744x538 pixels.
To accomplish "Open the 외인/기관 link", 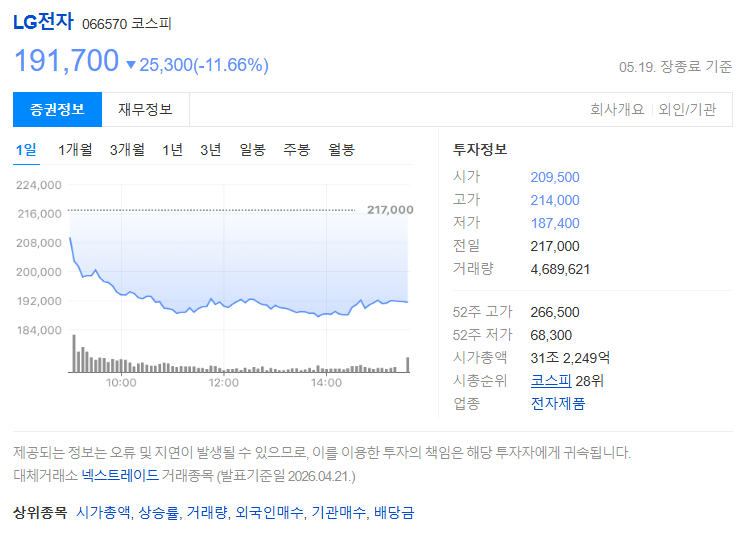I will (687, 110).
